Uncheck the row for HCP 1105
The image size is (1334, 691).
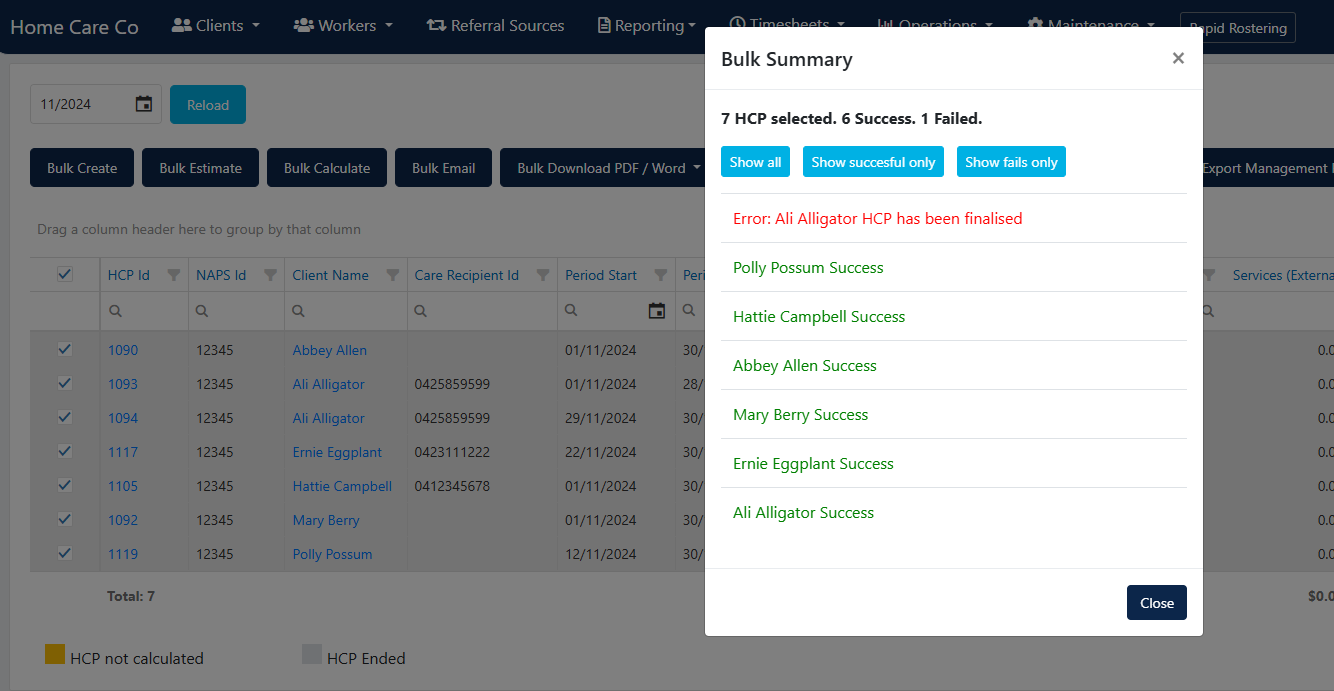[x=65, y=485]
